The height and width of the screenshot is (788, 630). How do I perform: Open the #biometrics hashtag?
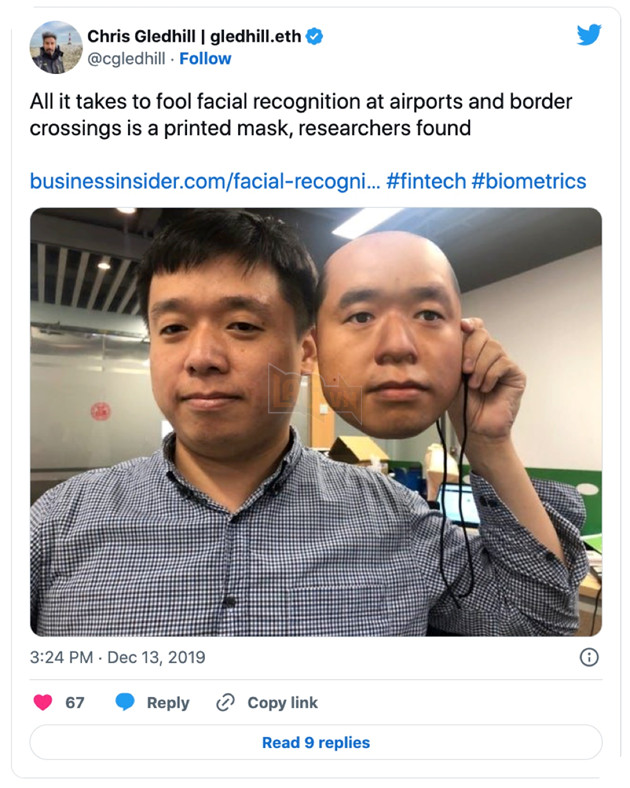click(529, 181)
